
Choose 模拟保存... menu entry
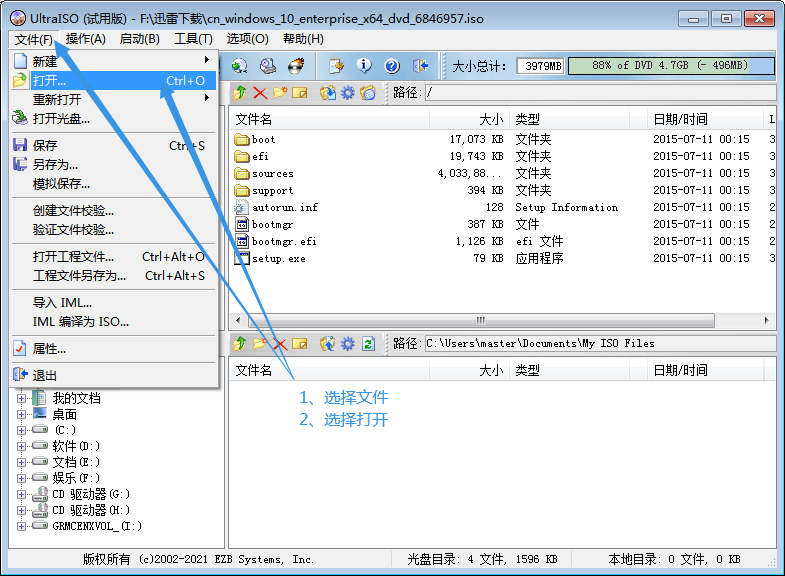click(x=114, y=184)
